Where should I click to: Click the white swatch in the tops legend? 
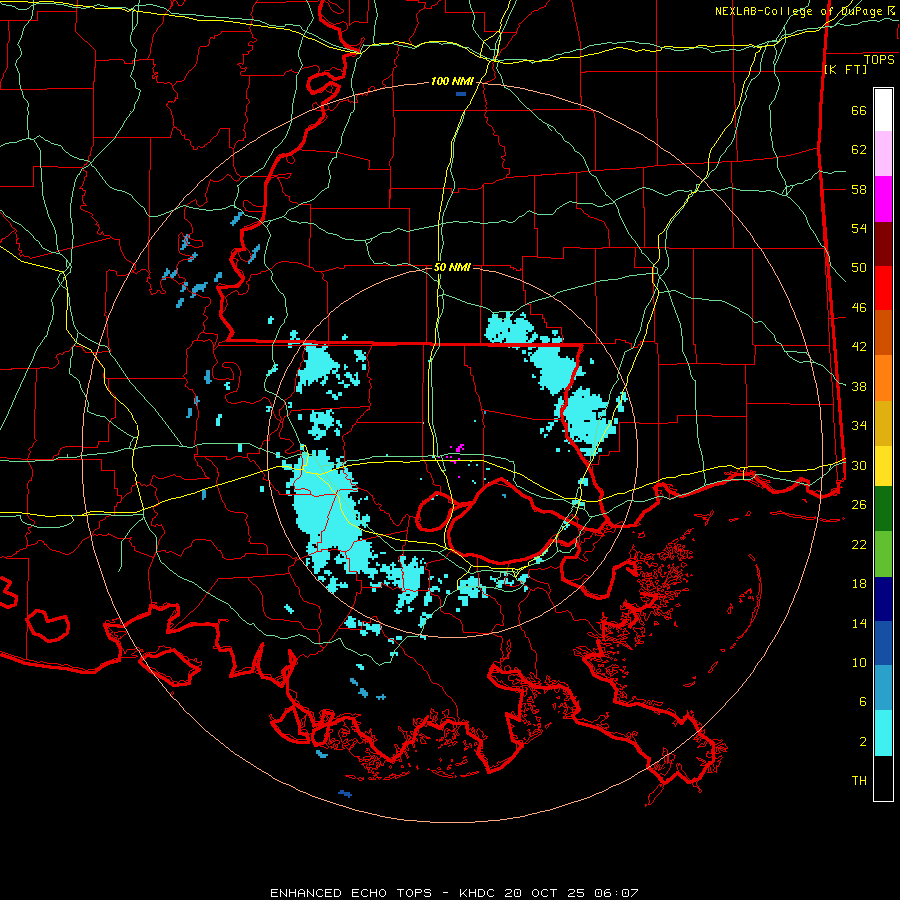pos(883,110)
